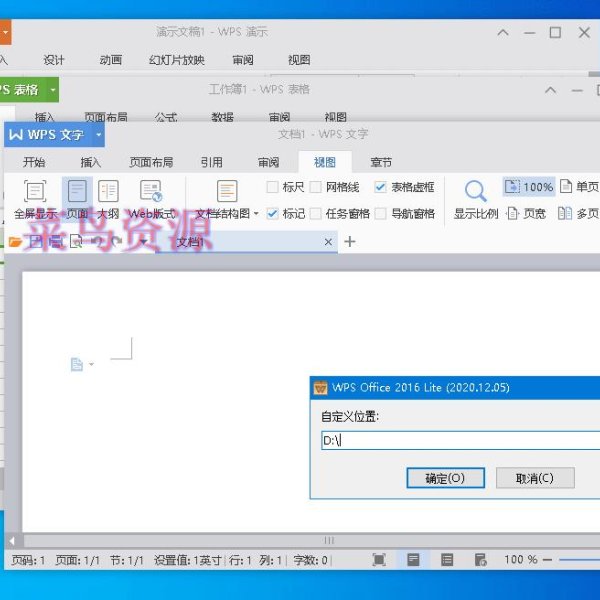The image size is (600, 600).
Task: Click full screen icon in status bar
Action: pyautogui.click(x=379, y=560)
